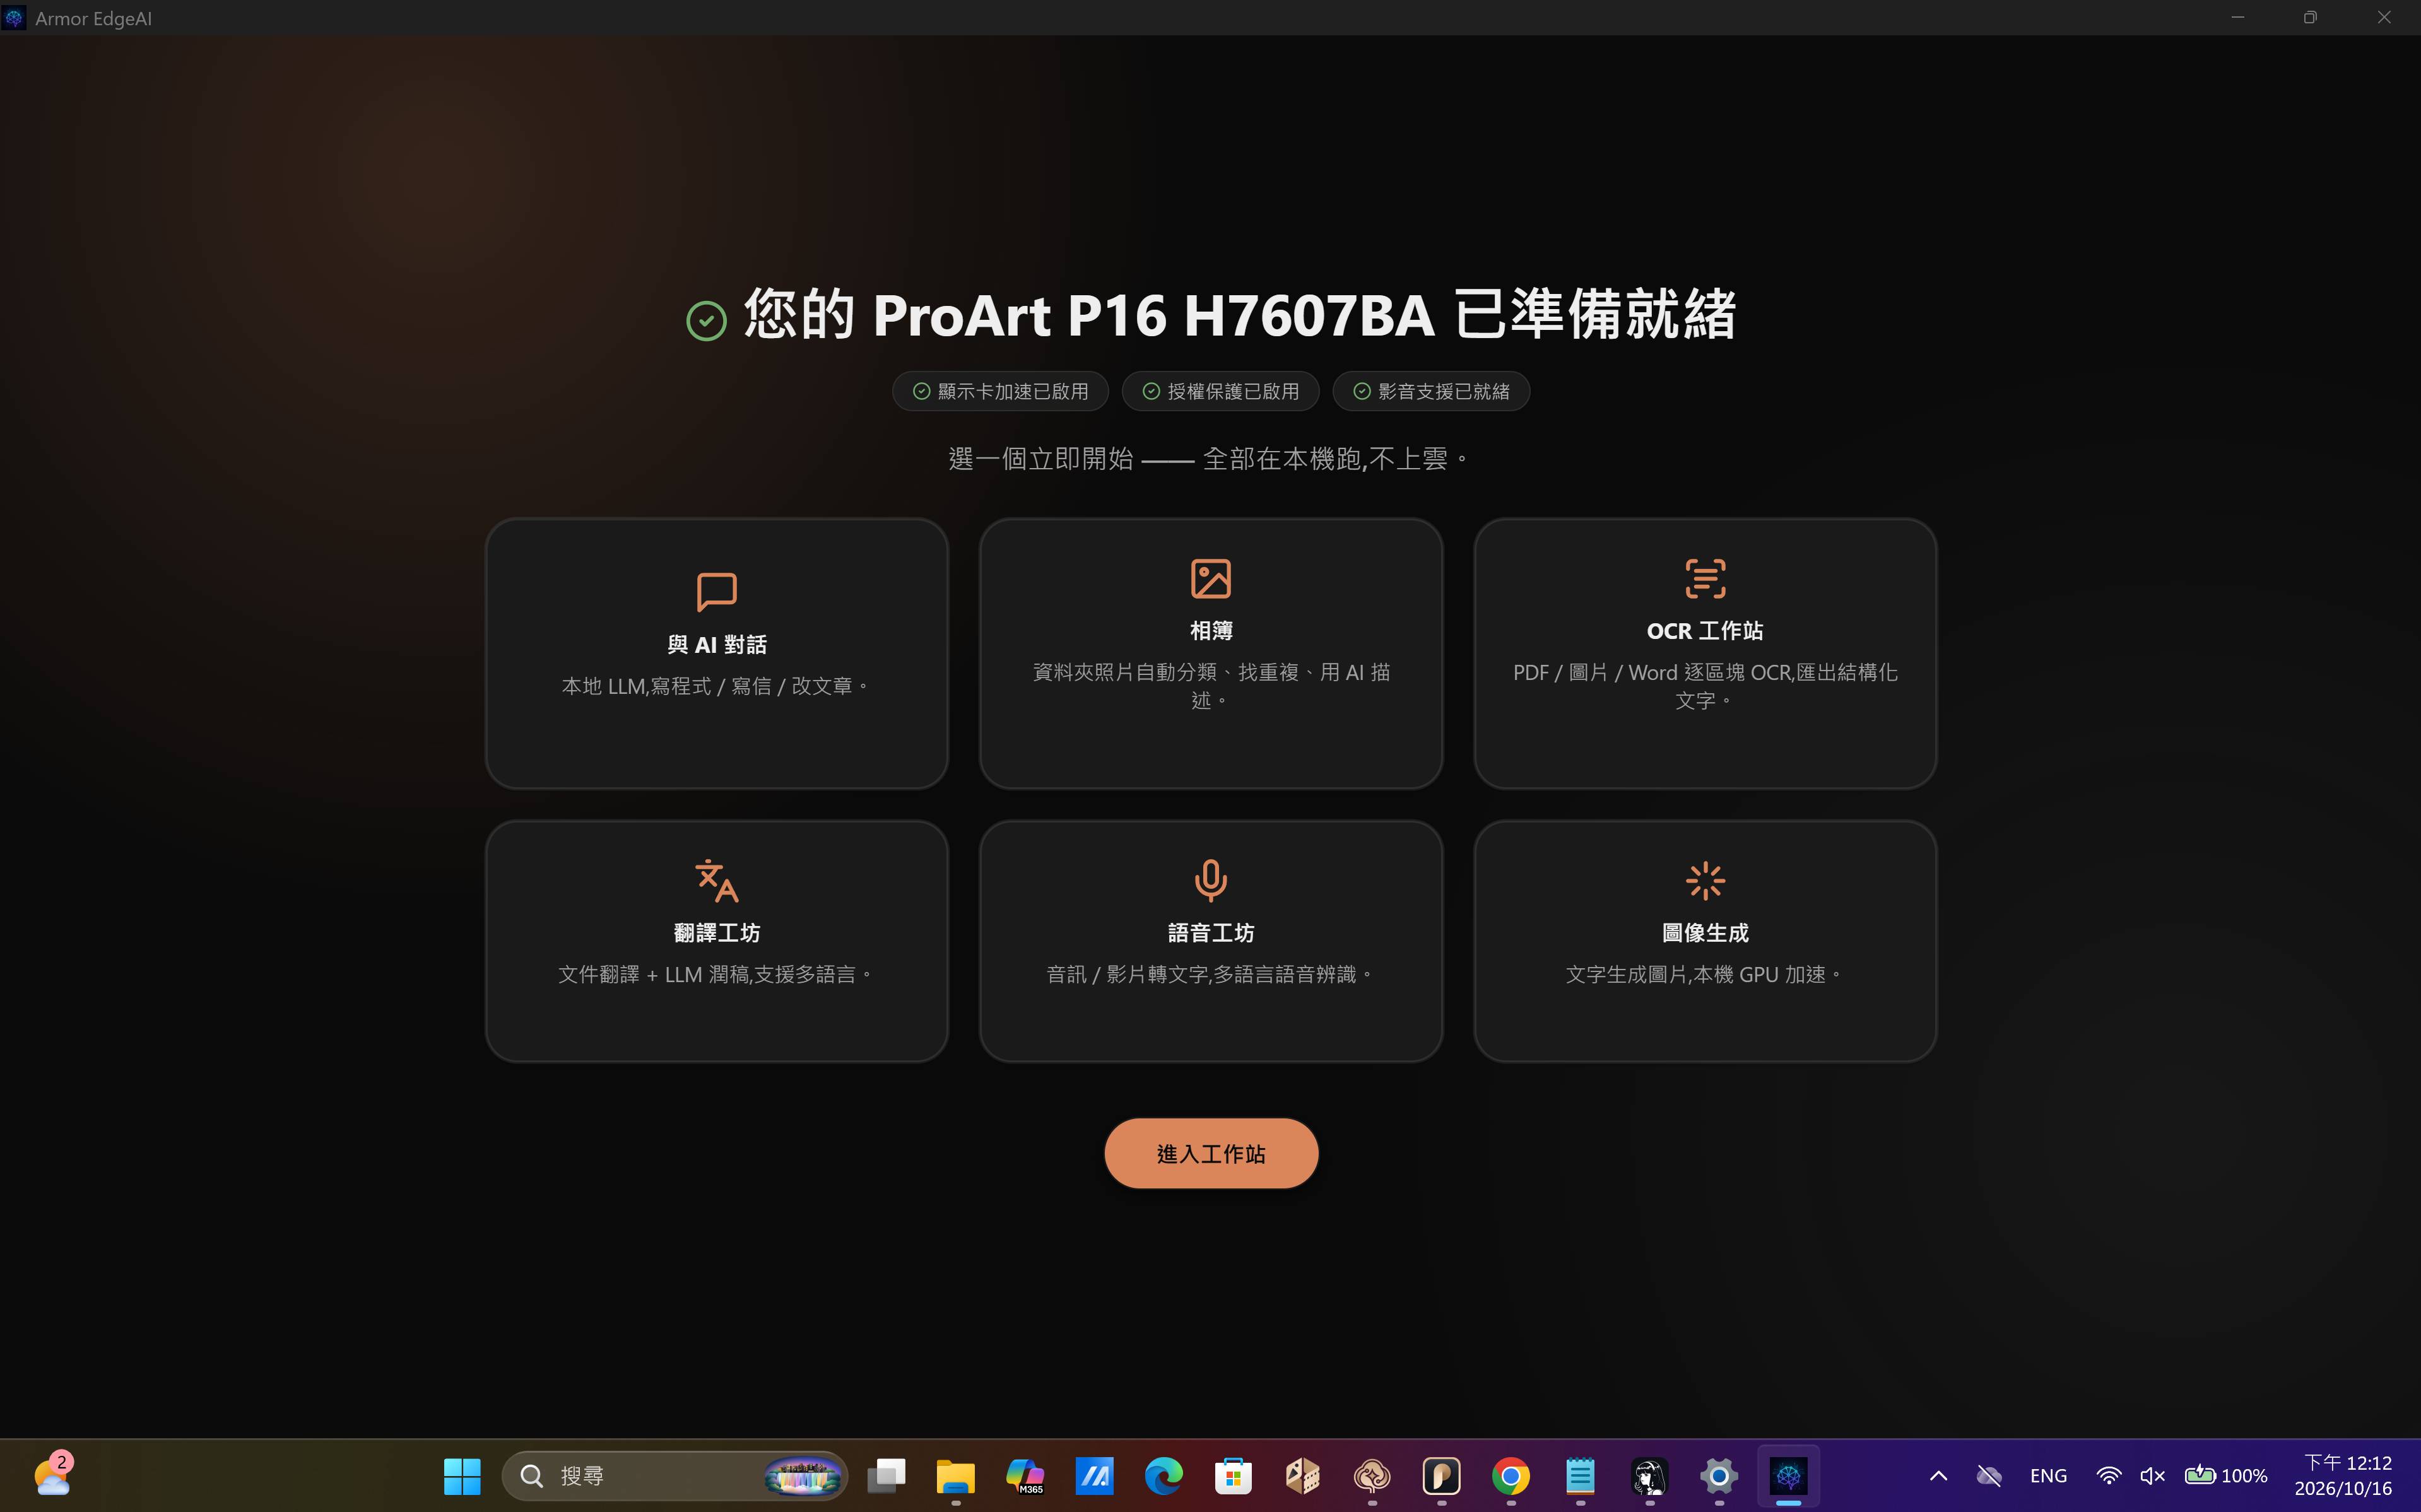Open Task View from the taskbar
Screen dimensions: 2421x1512
coord(886,1475)
